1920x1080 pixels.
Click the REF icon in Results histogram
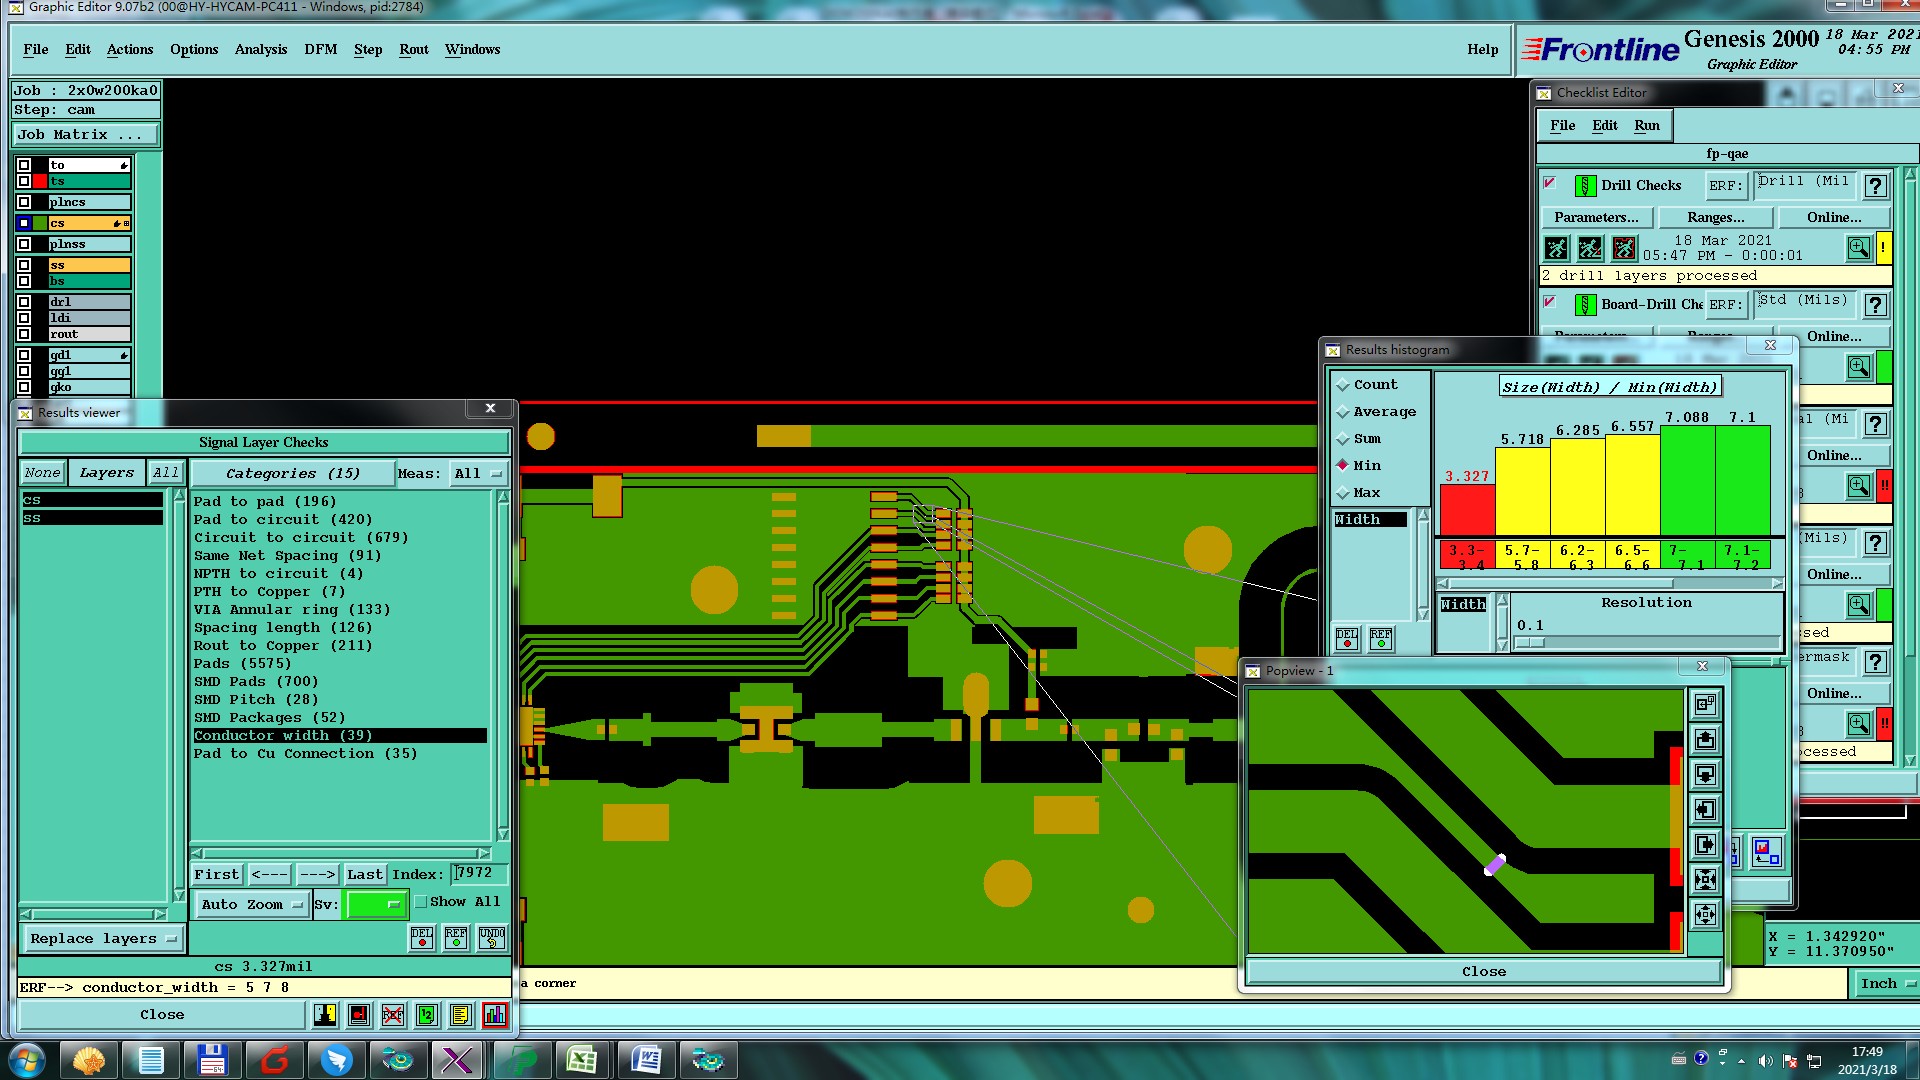(x=1381, y=638)
